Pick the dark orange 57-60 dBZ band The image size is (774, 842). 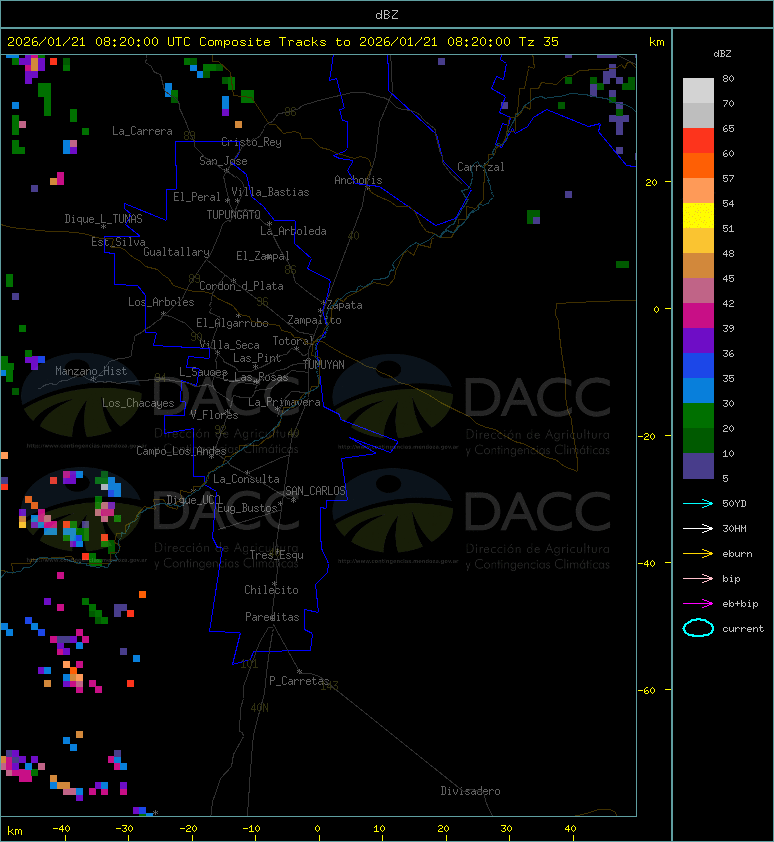[698, 165]
